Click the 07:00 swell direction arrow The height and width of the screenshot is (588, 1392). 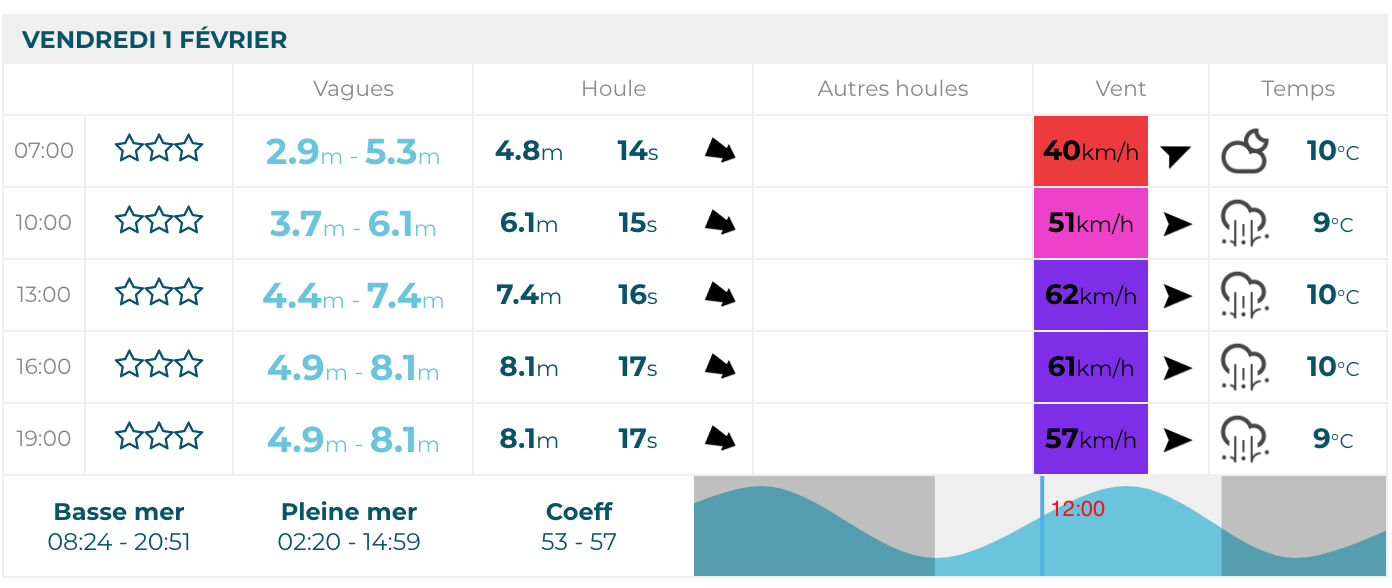720,151
